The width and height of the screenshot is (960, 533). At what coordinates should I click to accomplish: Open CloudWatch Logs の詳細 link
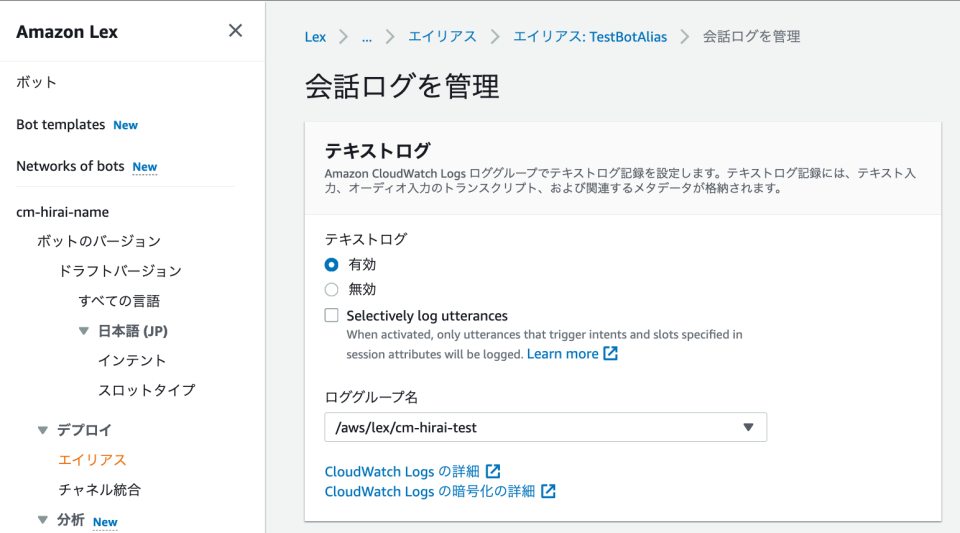pyautogui.click(x=402, y=471)
